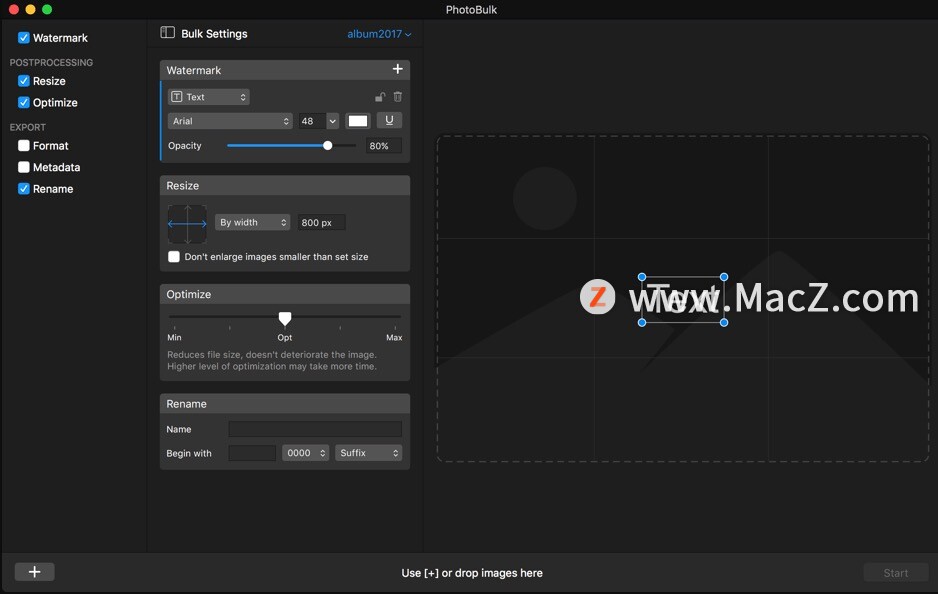This screenshot has height=594, width=938.
Task: Uncheck the Resize postprocessing option
Action: [x=24, y=81]
